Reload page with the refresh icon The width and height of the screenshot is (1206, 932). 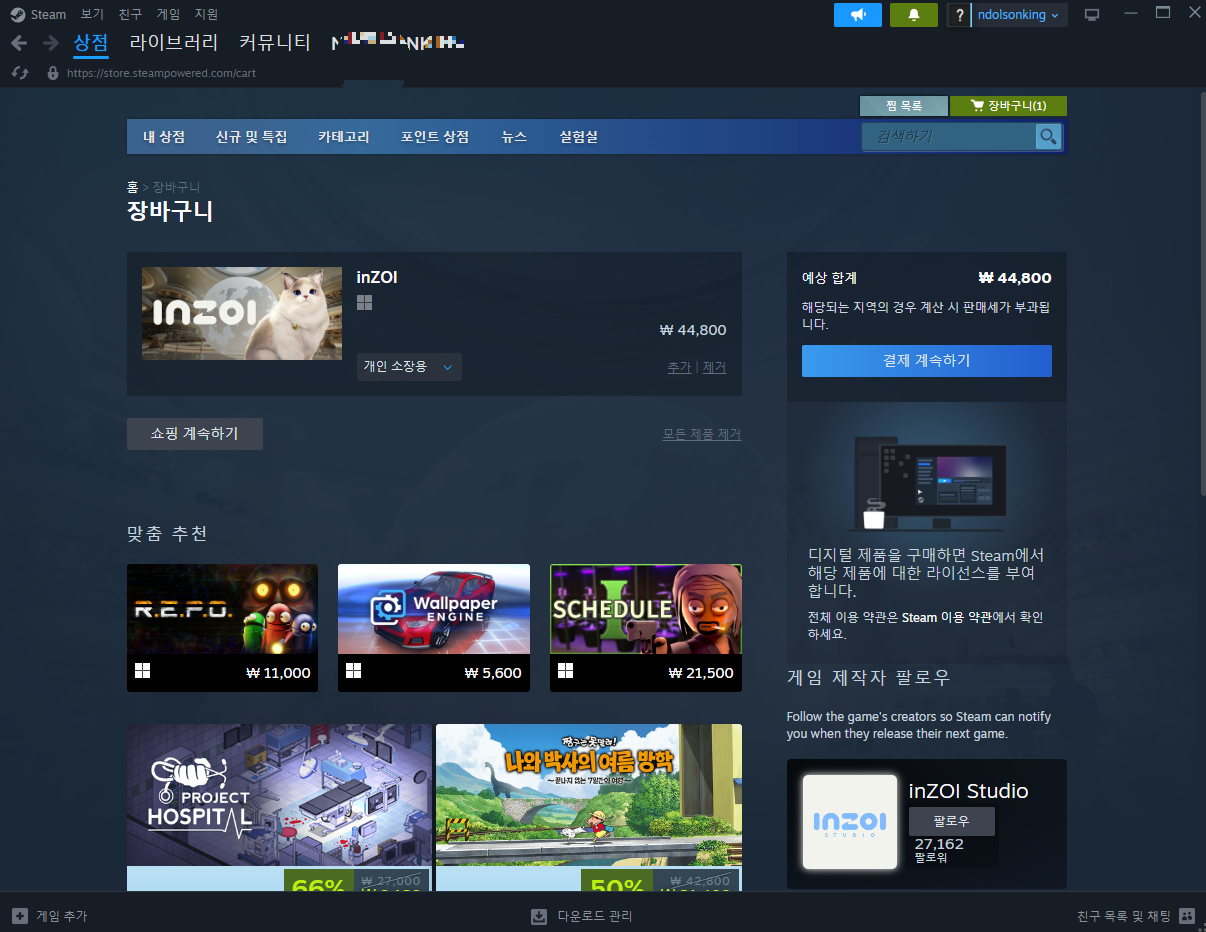(x=19, y=73)
